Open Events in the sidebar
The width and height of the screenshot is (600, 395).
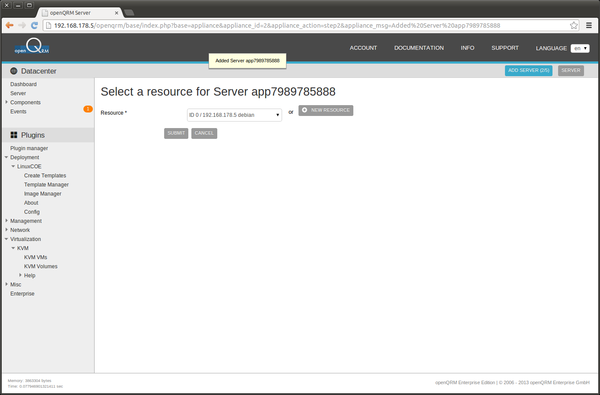tap(18, 112)
